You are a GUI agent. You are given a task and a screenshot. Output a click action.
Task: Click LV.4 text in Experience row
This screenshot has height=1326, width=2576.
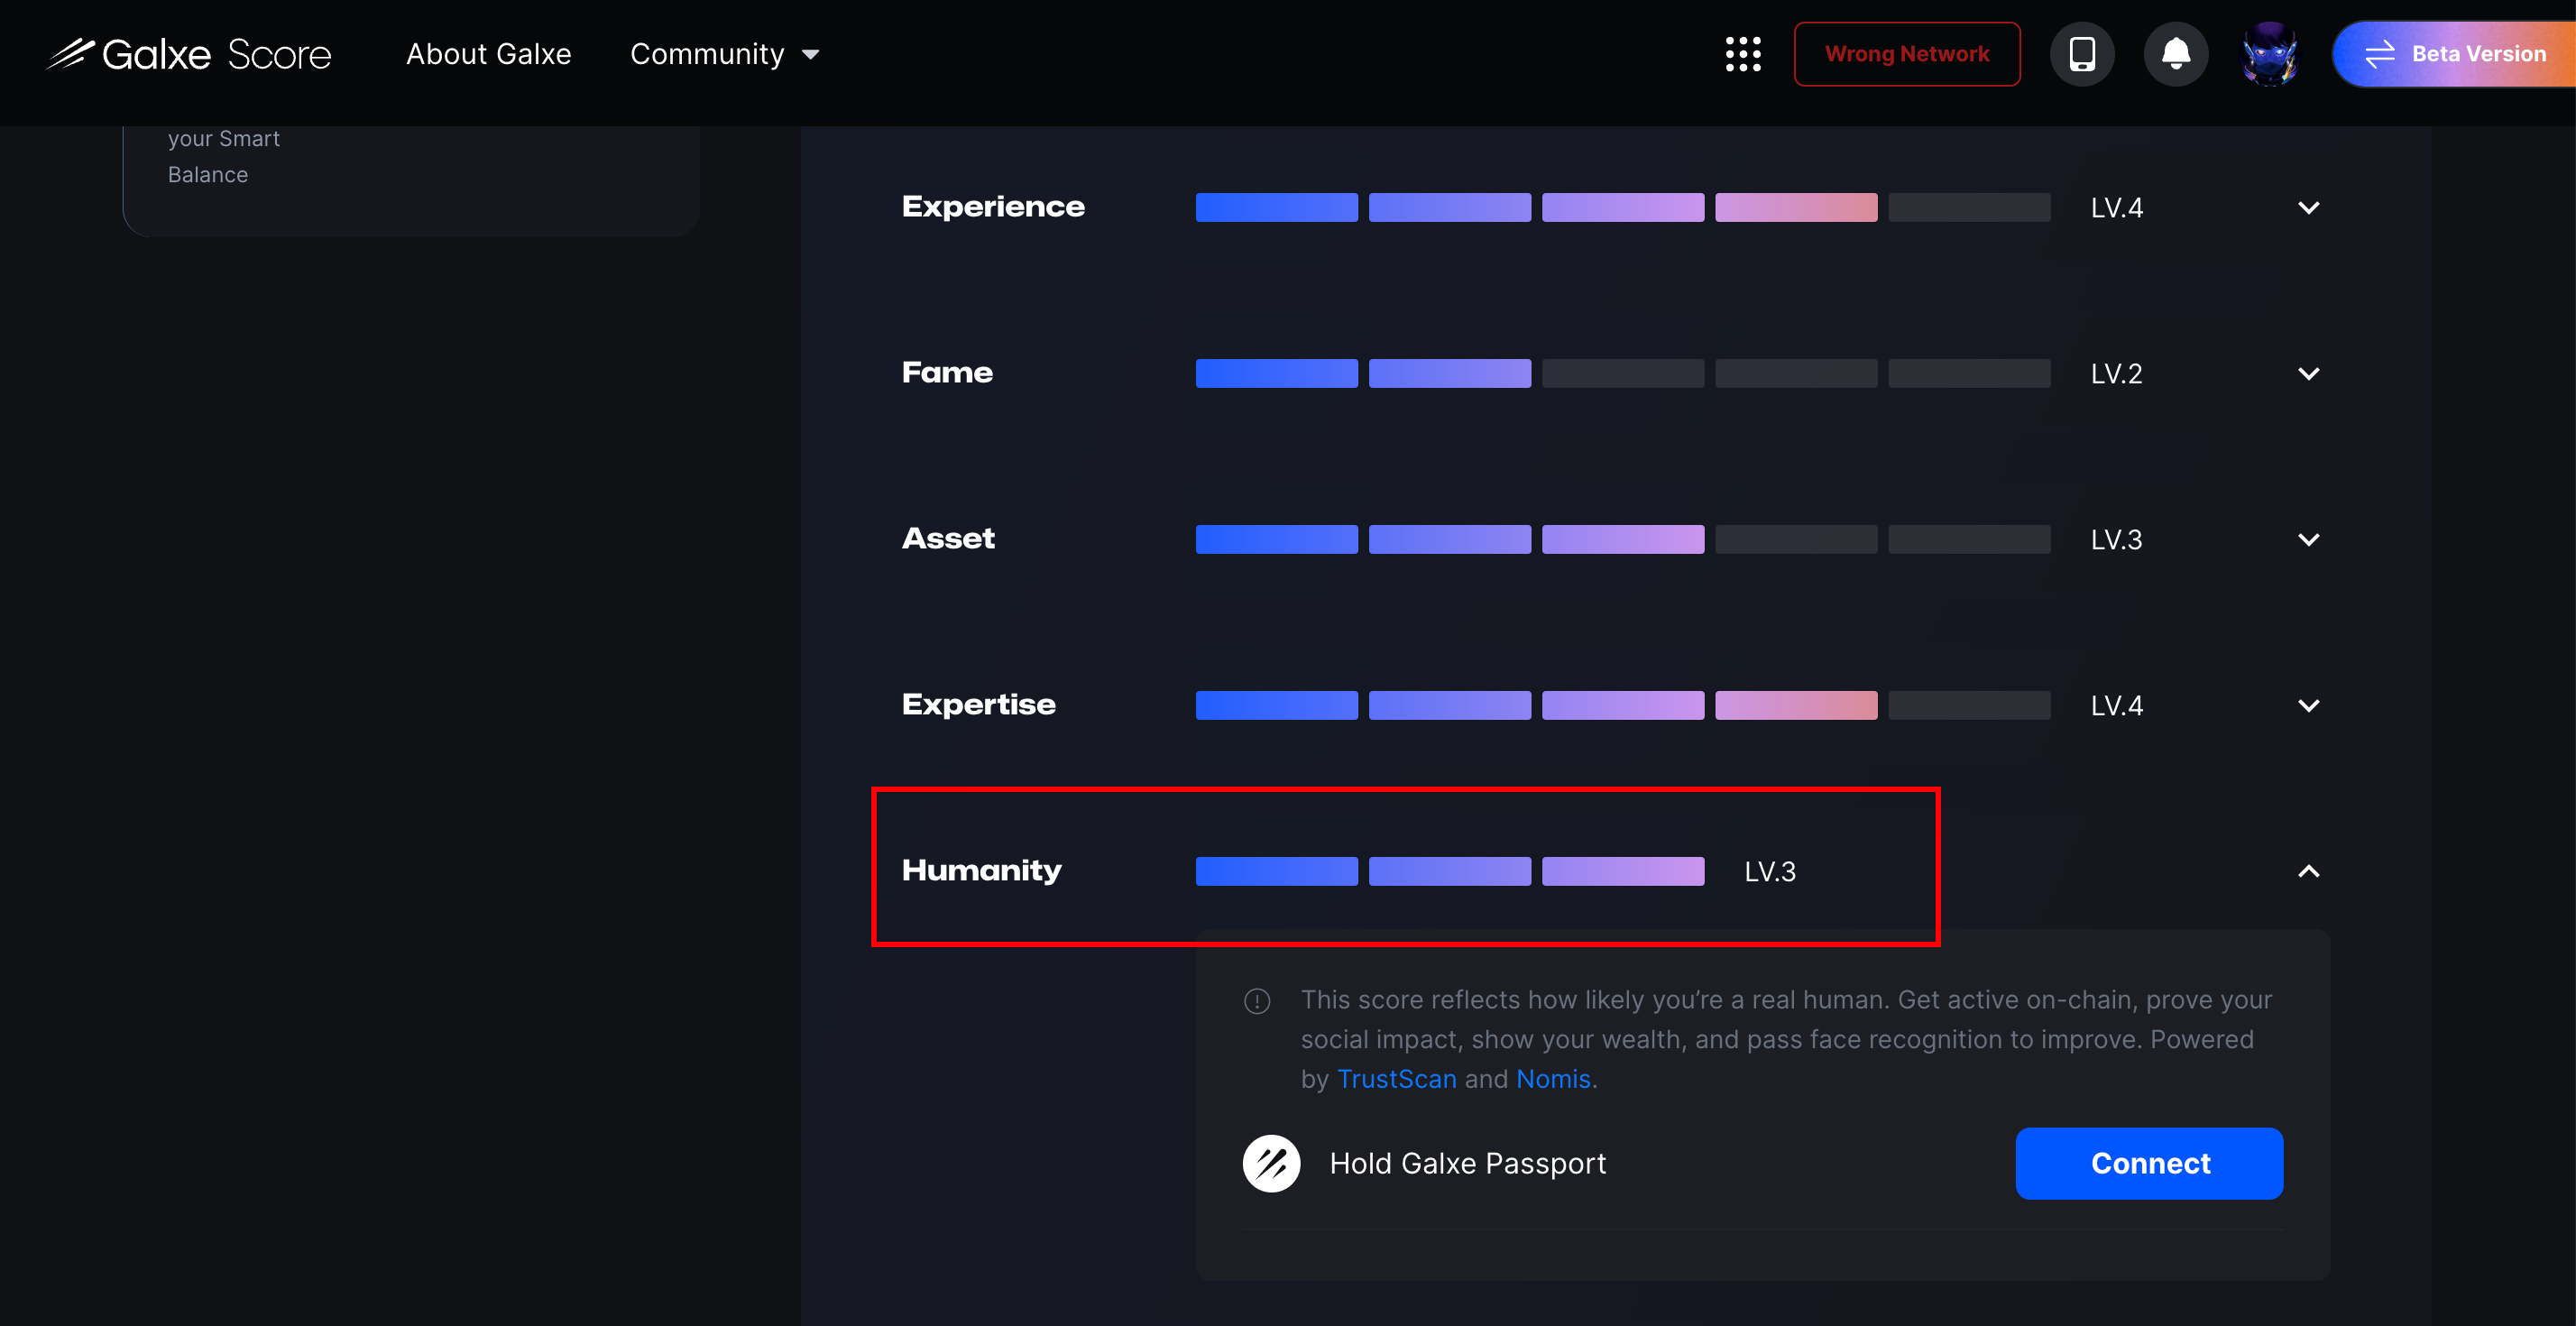coord(2116,208)
